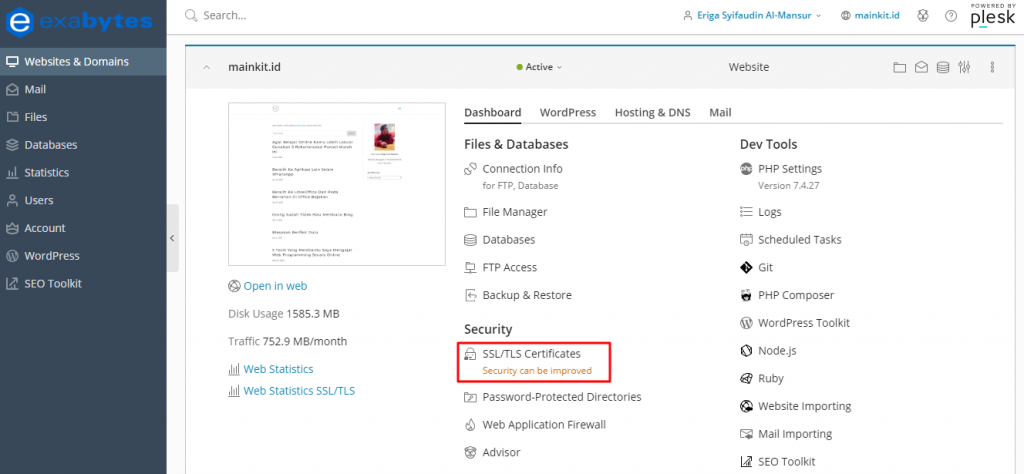1024x474 pixels.
Task: Click the Node.js icon
Action: 746,351
